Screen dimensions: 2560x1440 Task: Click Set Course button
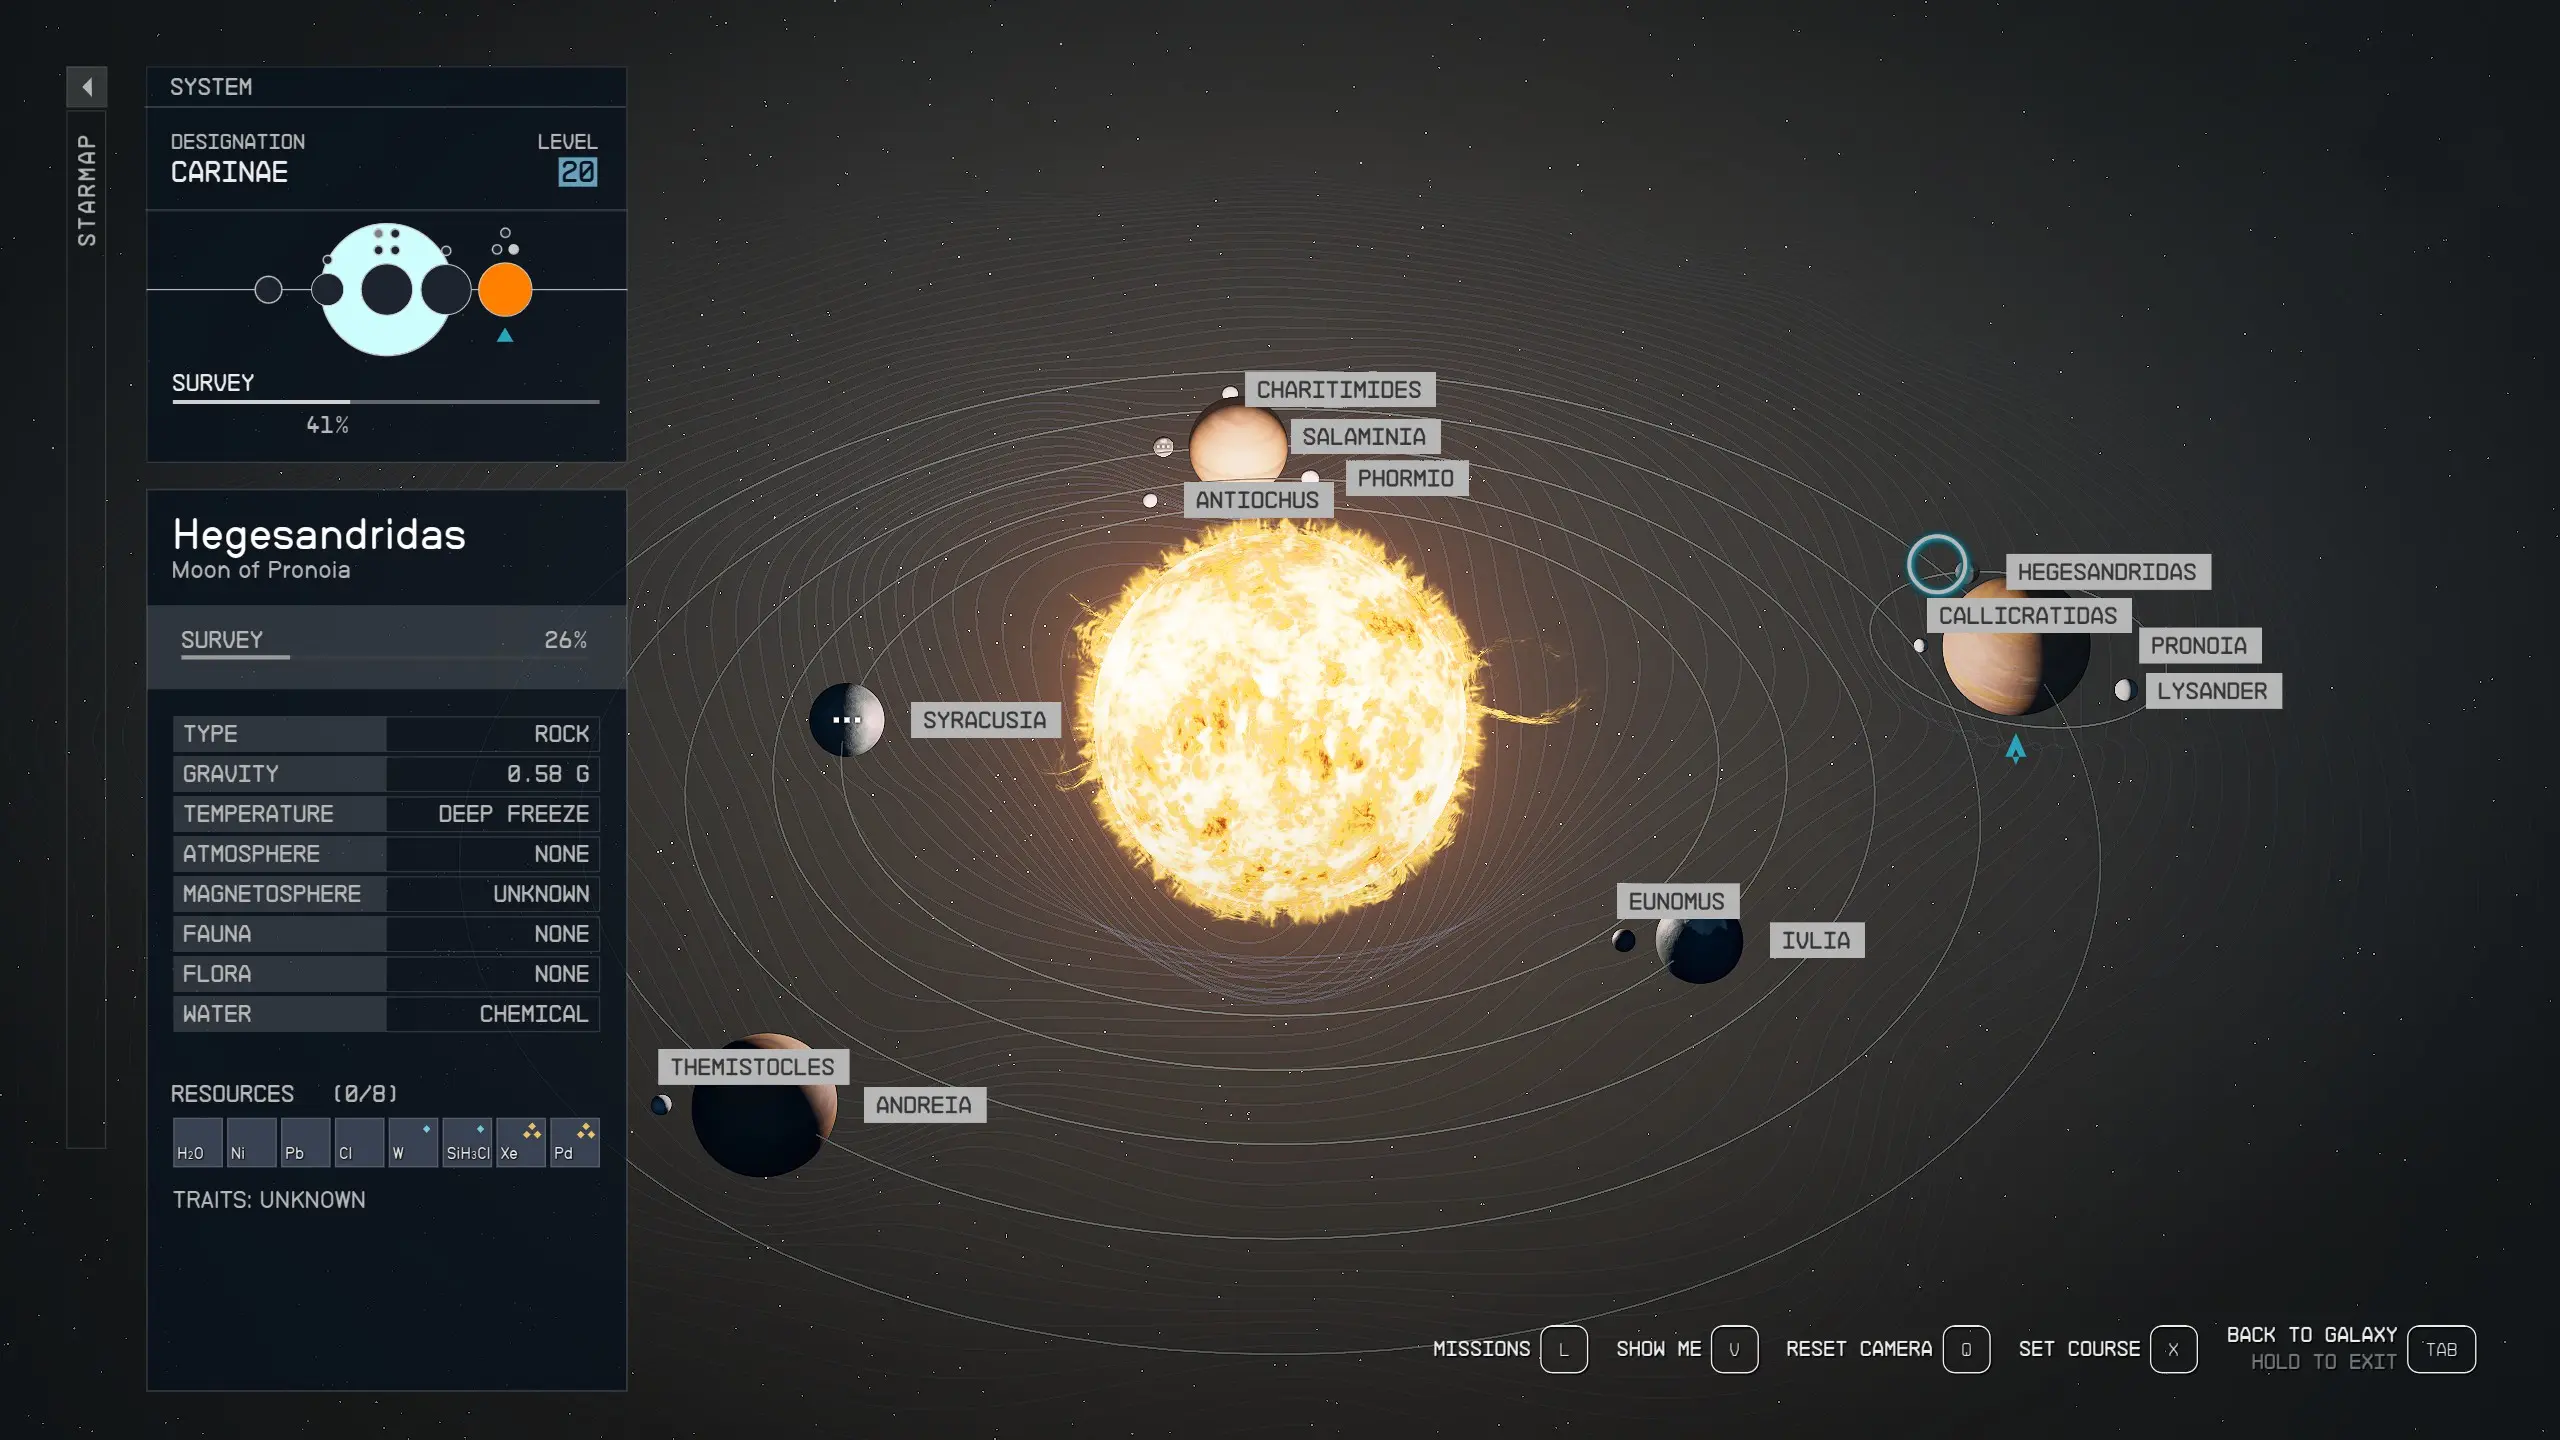coord(2175,1349)
